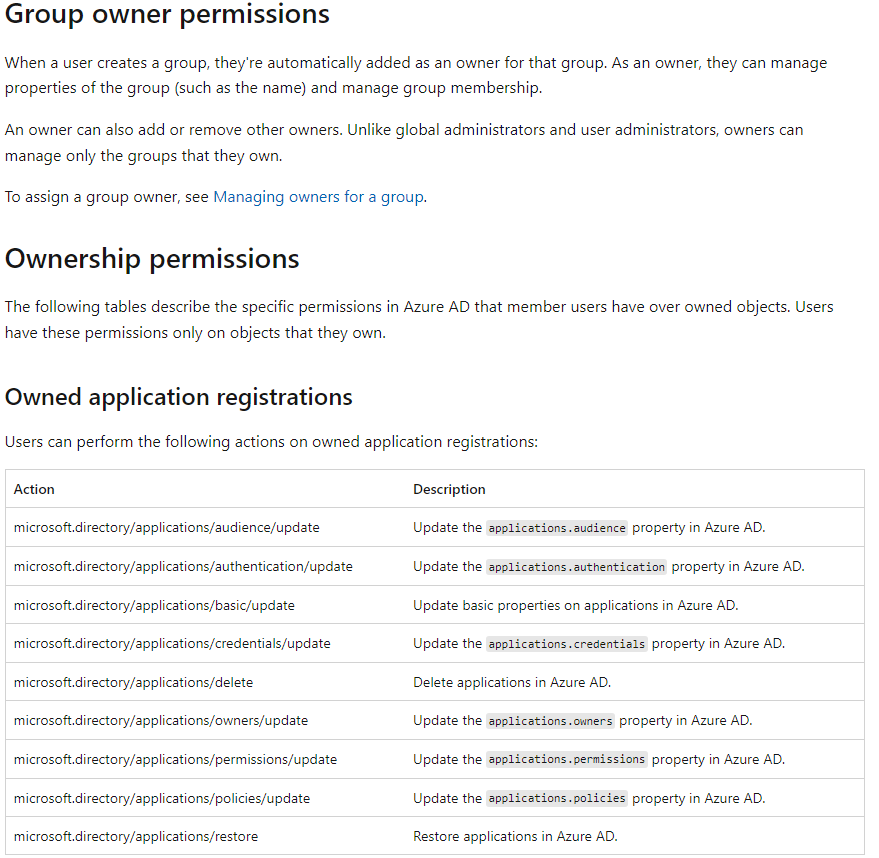This screenshot has height=858, width=879.
Task: Select the applications/delete action cell
Action: point(133,682)
